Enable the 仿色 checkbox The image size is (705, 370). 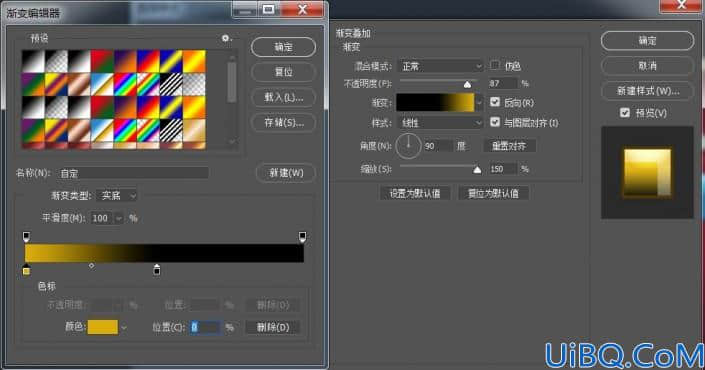(495, 66)
